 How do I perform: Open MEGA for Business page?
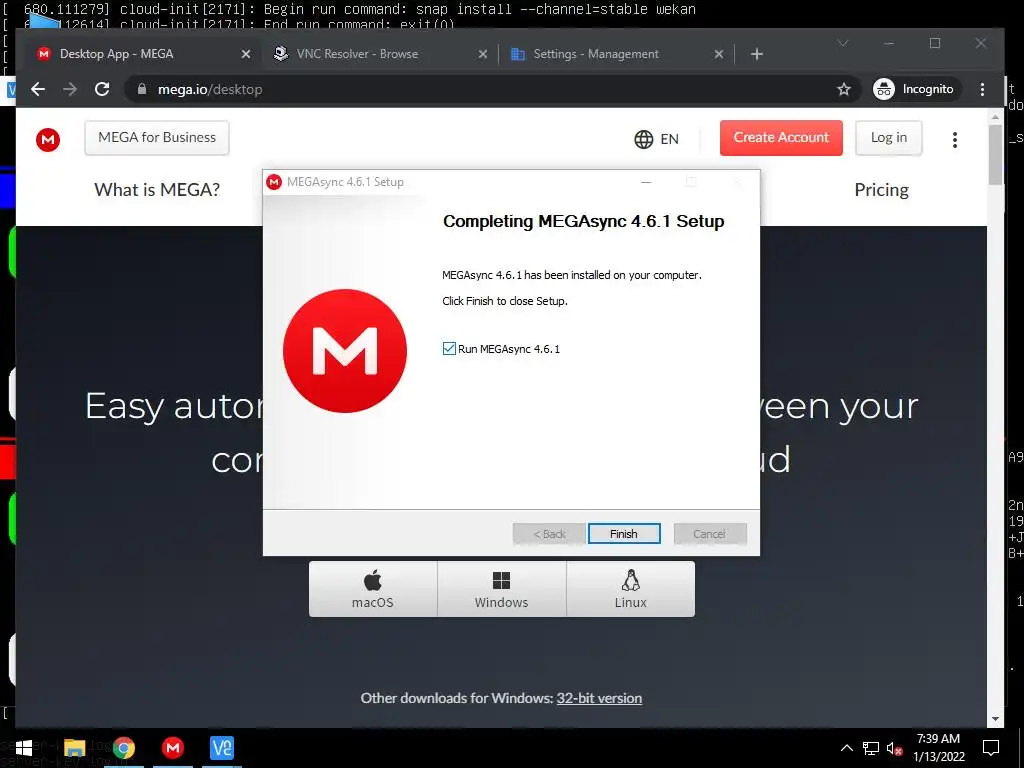157,137
